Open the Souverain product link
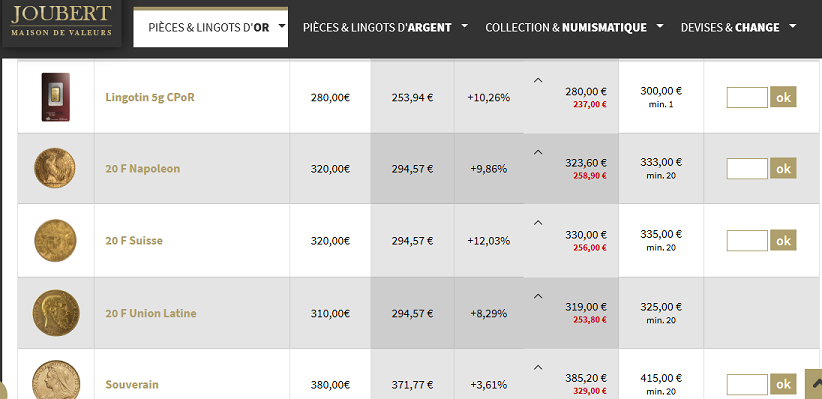Viewport: 822px width, 399px height. (x=132, y=384)
